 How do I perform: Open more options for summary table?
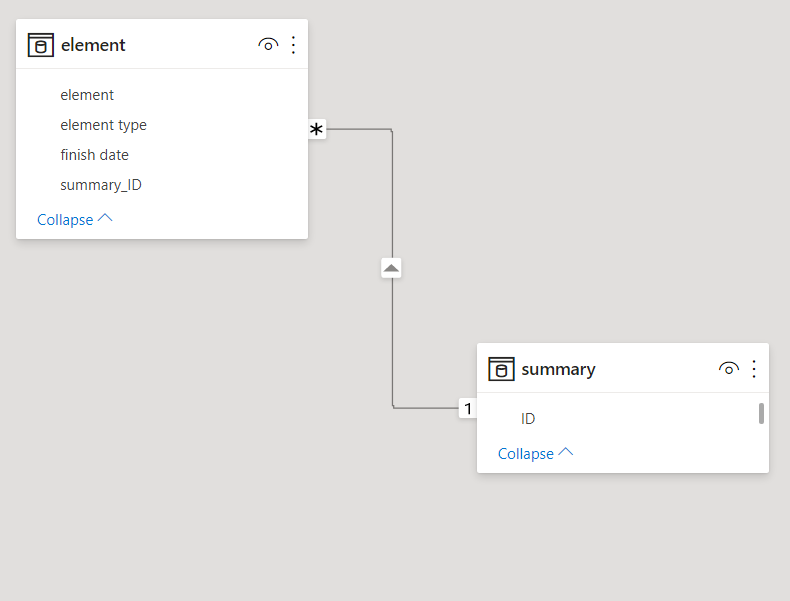coord(754,369)
